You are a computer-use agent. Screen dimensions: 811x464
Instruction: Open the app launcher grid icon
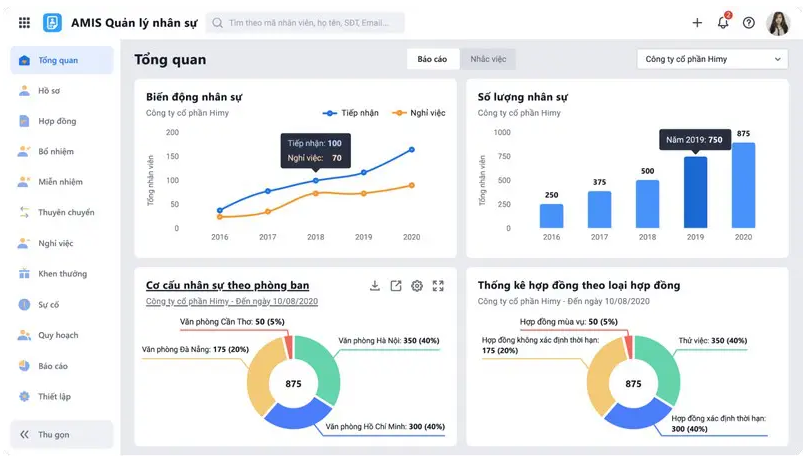[24, 23]
